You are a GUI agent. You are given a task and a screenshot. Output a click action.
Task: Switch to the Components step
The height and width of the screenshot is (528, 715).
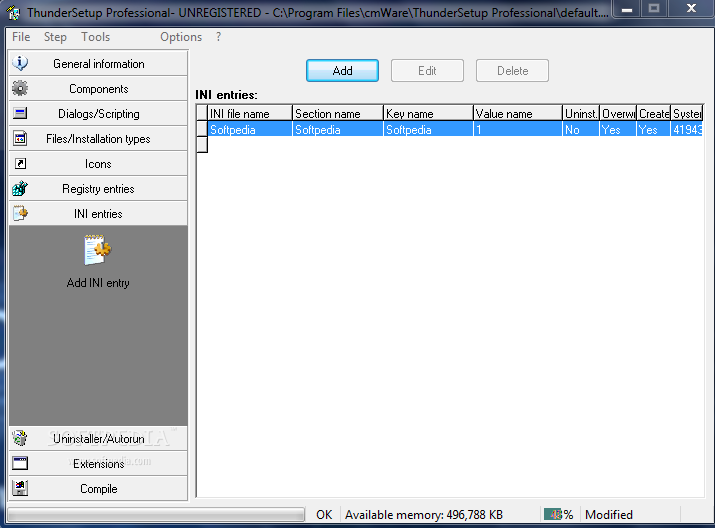(x=98, y=88)
